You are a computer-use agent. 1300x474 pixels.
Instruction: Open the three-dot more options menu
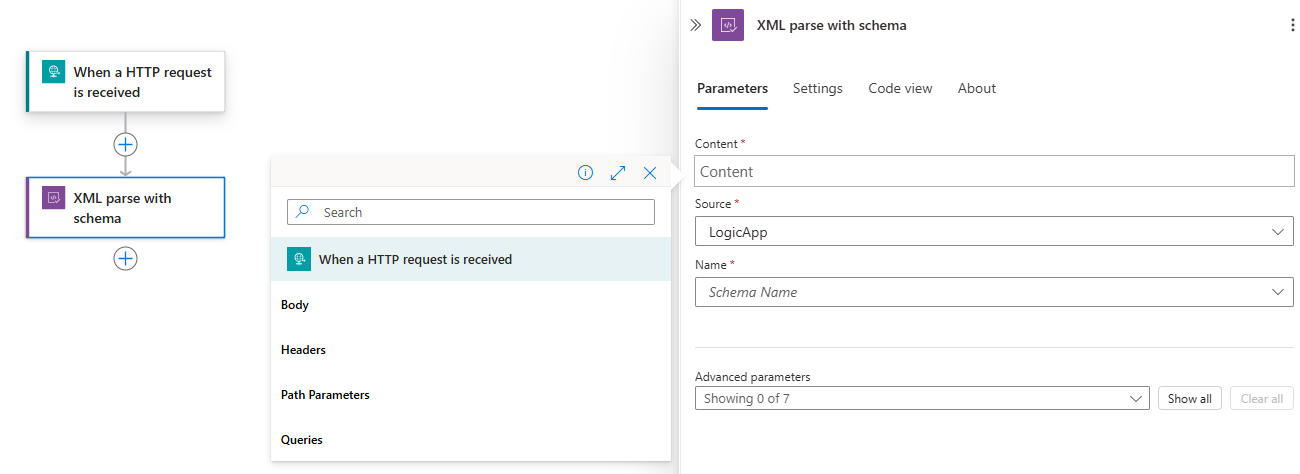pyautogui.click(x=1291, y=25)
